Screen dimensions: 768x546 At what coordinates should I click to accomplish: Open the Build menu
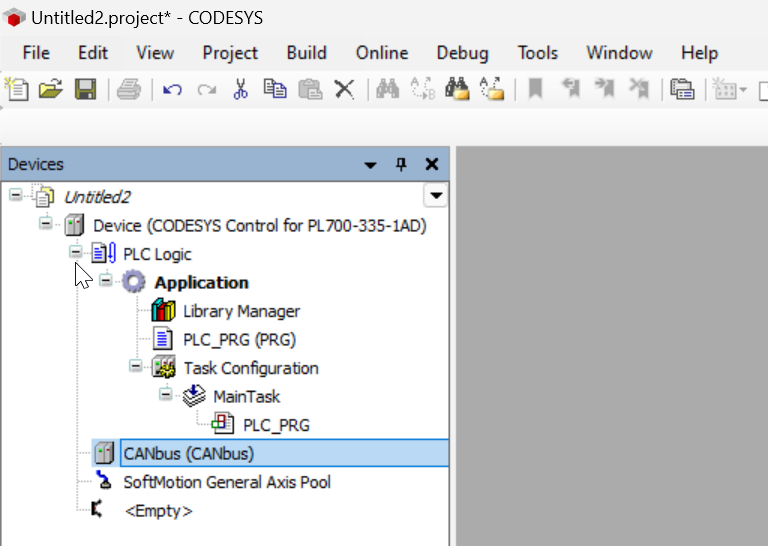click(x=307, y=53)
